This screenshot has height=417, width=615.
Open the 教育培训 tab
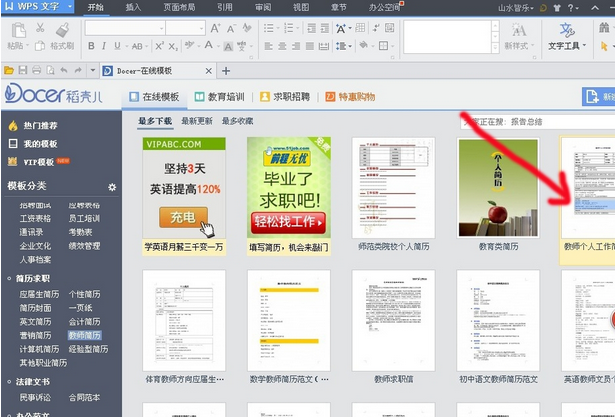click(220, 97)
